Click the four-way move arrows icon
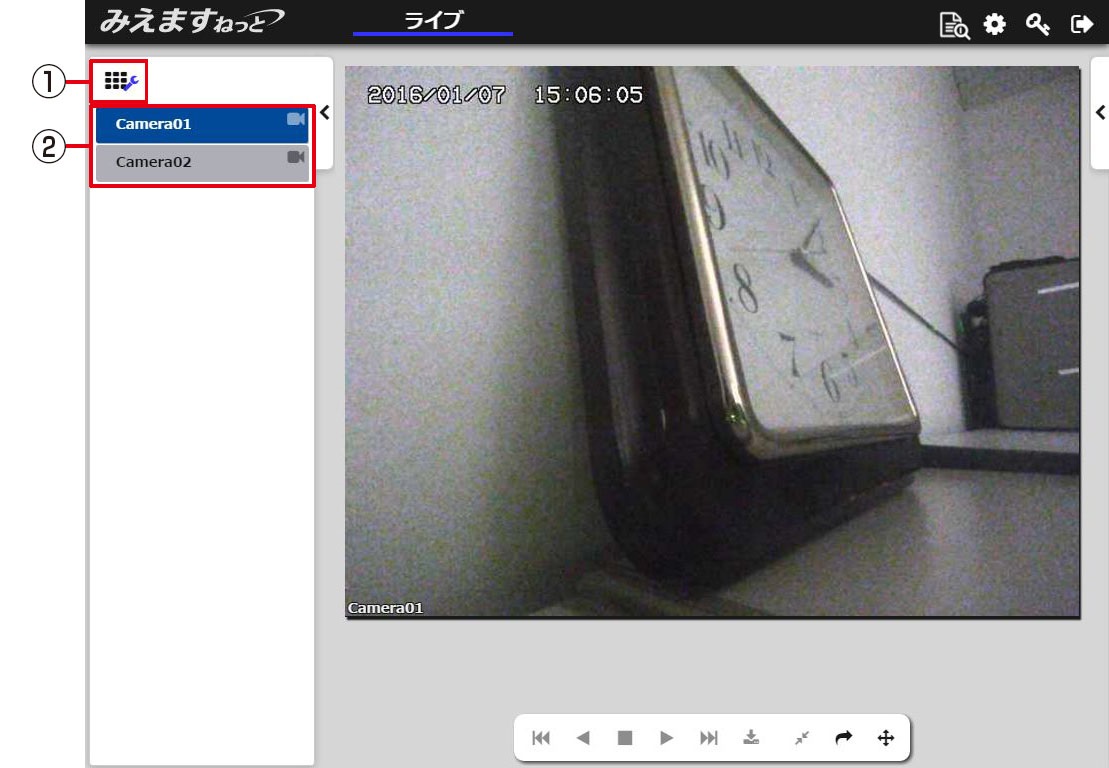Image resolution: width=1109 pixels, height=768 pixels. (x=885, y=738)
